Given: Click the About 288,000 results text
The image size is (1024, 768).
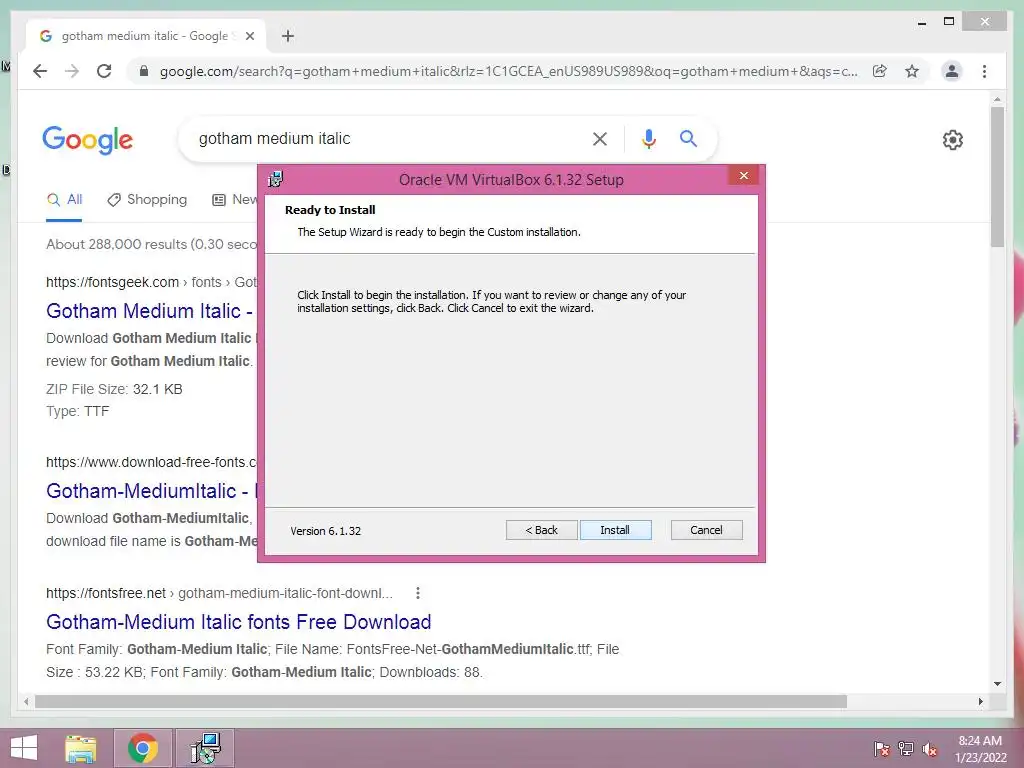Looking at the screenshot, I should 152,244.
